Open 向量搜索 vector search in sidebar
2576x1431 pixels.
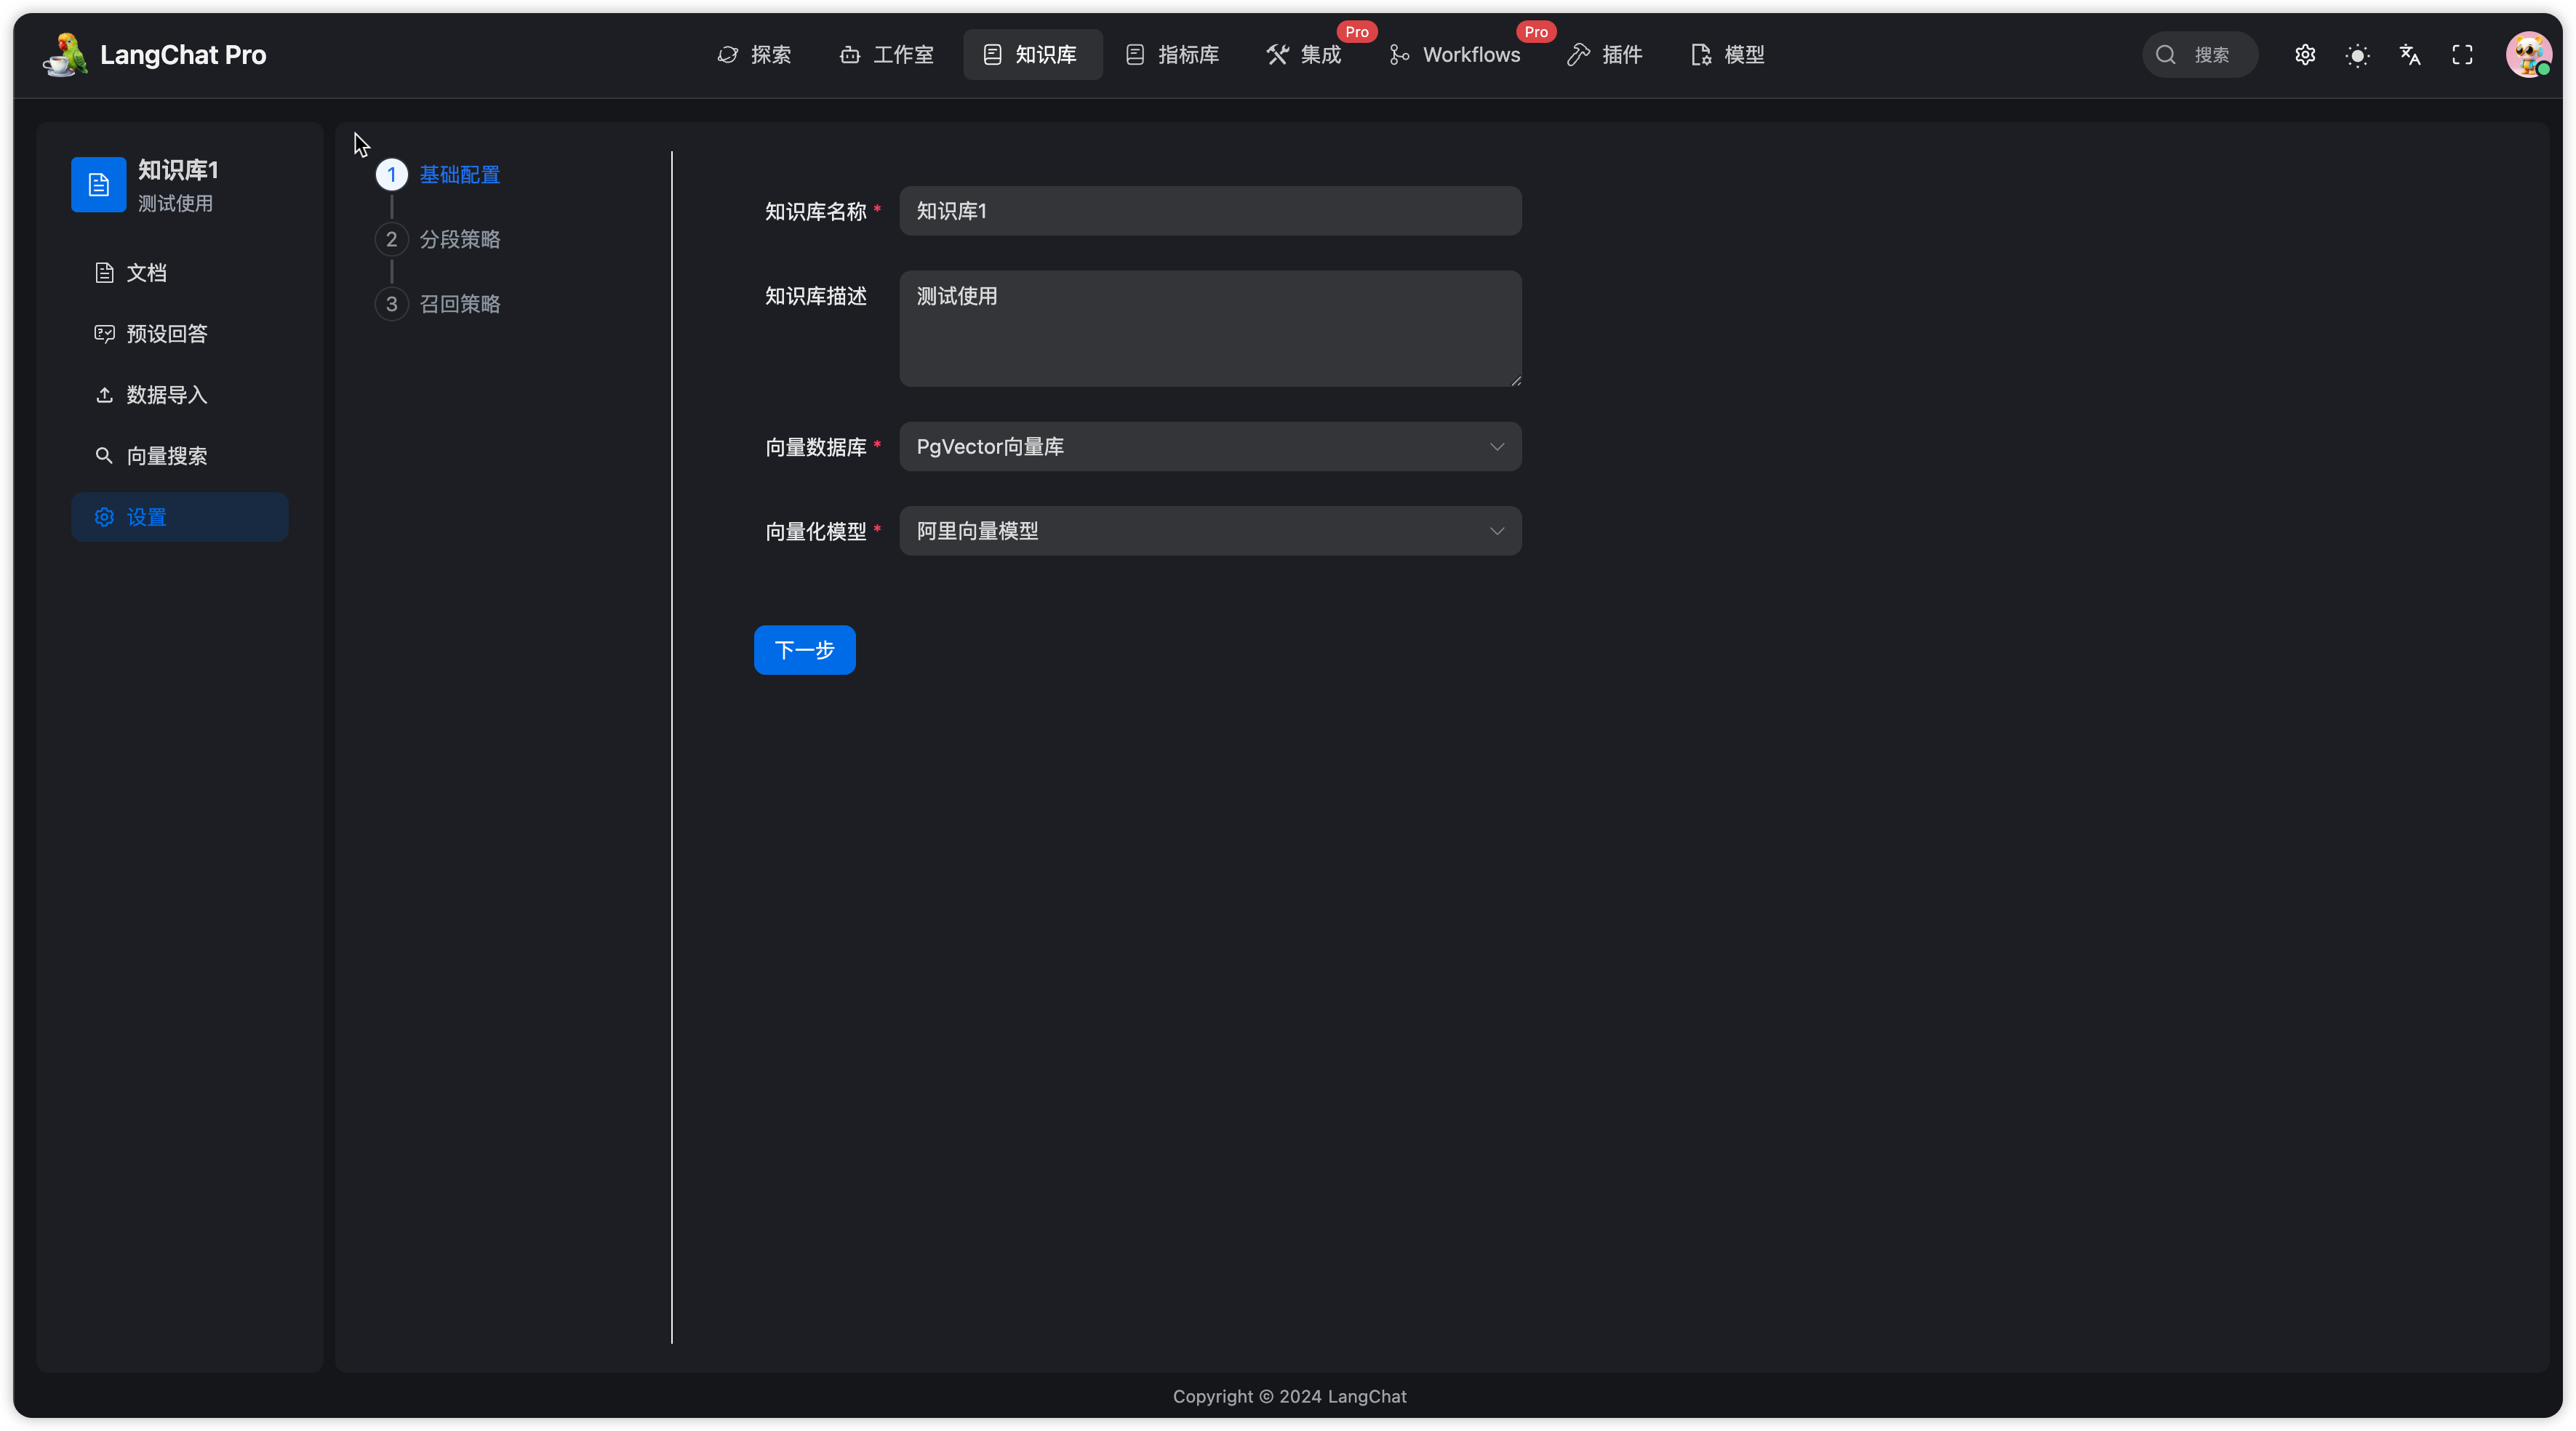[x=180, y=456]
